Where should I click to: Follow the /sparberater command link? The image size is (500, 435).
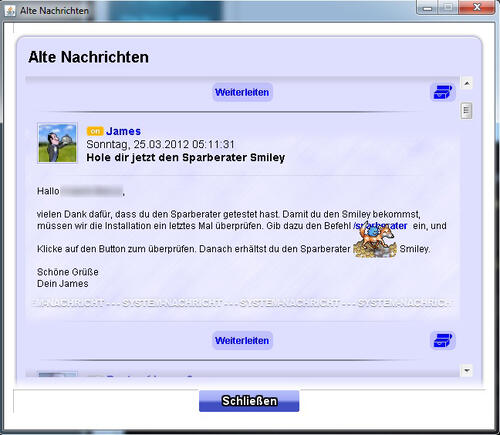point(380,226)
